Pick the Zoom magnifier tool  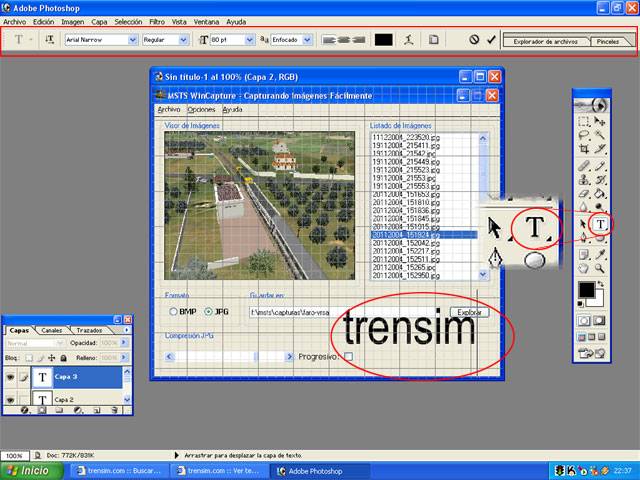click(x=600, y=268)
